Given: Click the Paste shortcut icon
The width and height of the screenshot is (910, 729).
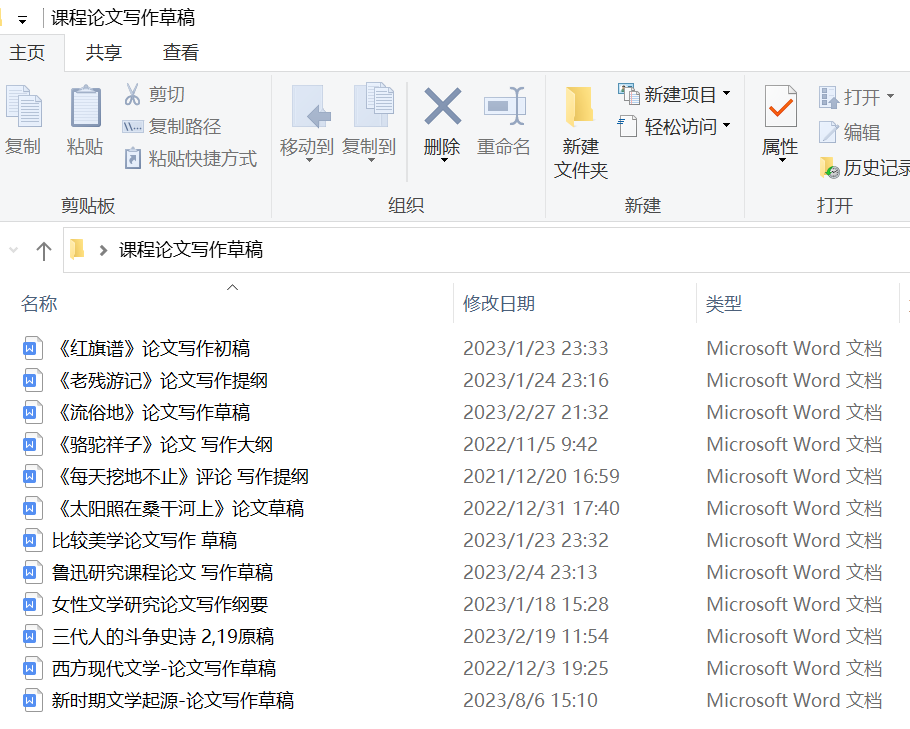Looking at the screenshot, I should pos(133,159).
